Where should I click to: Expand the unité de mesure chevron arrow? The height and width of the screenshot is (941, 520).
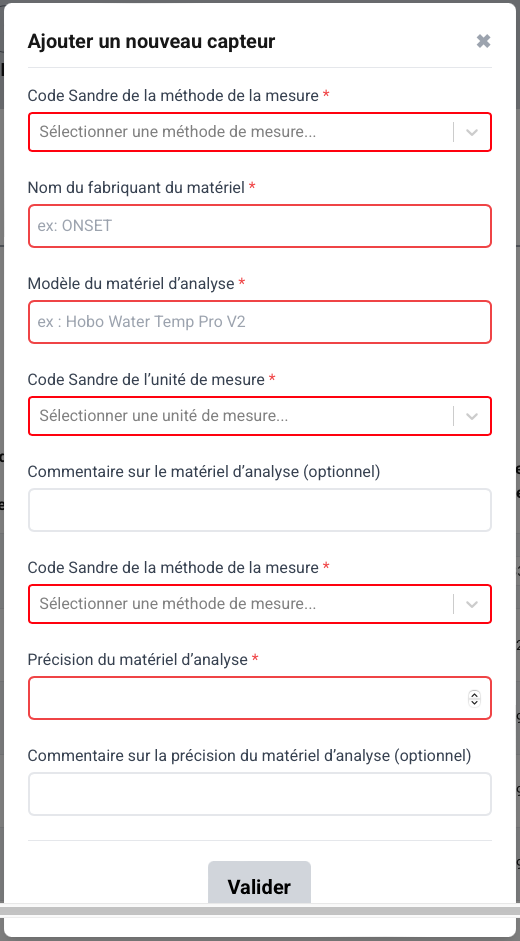click(x=472, y=415)
